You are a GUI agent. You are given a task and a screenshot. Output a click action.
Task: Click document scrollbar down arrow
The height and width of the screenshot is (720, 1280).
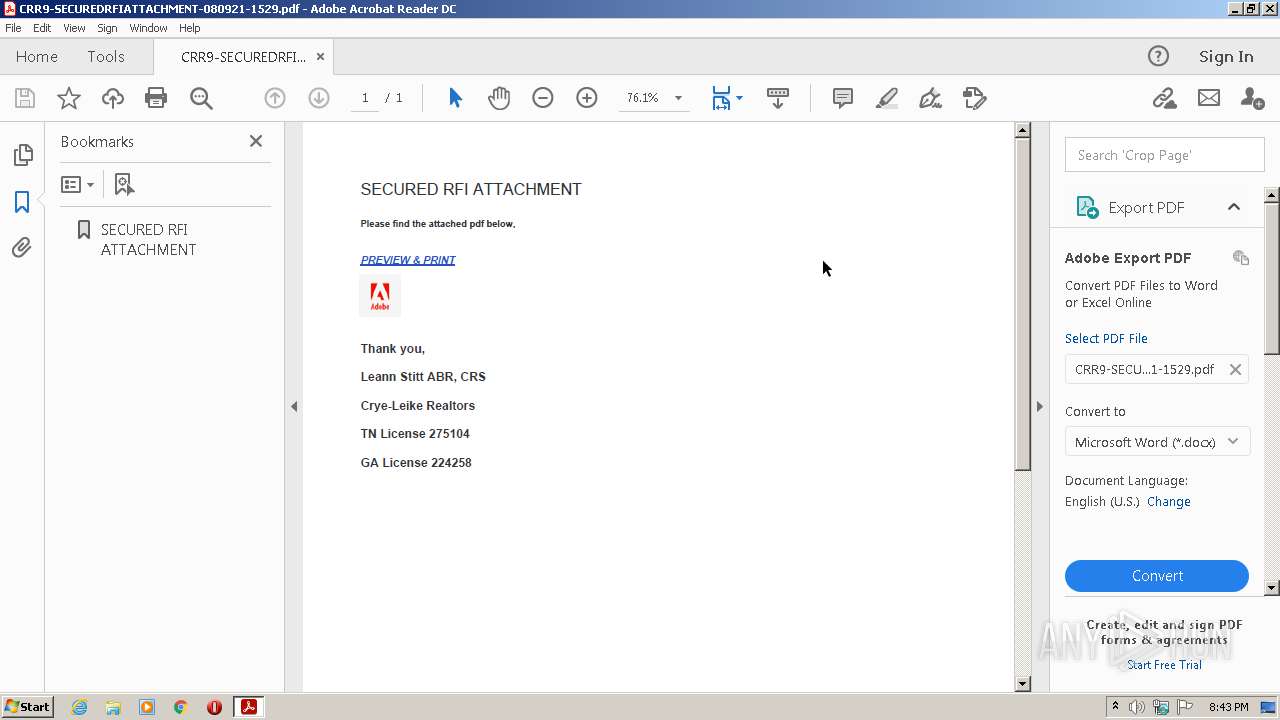1022,684
